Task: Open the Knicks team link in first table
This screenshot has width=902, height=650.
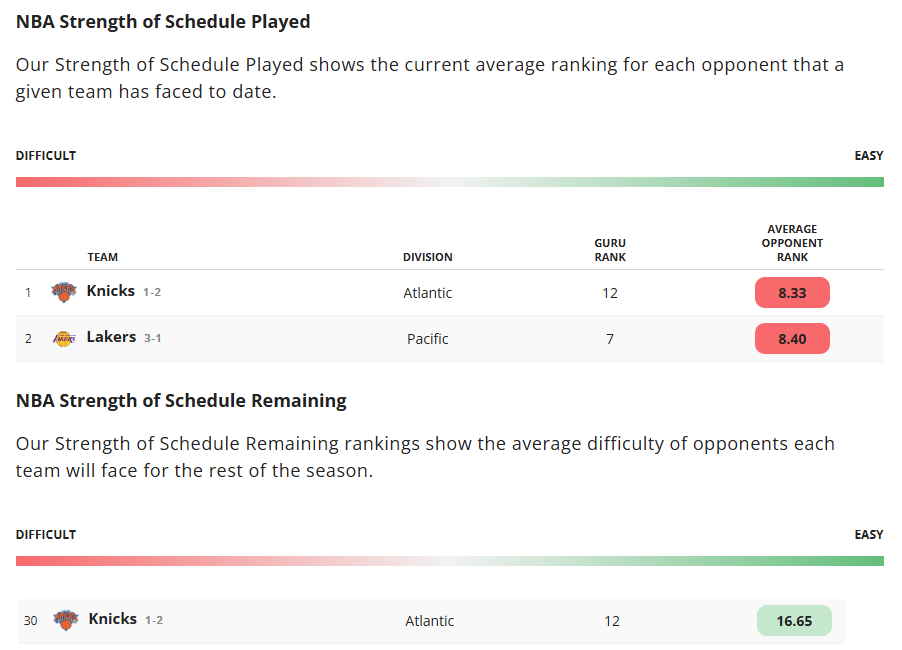Action: [110, 291]
